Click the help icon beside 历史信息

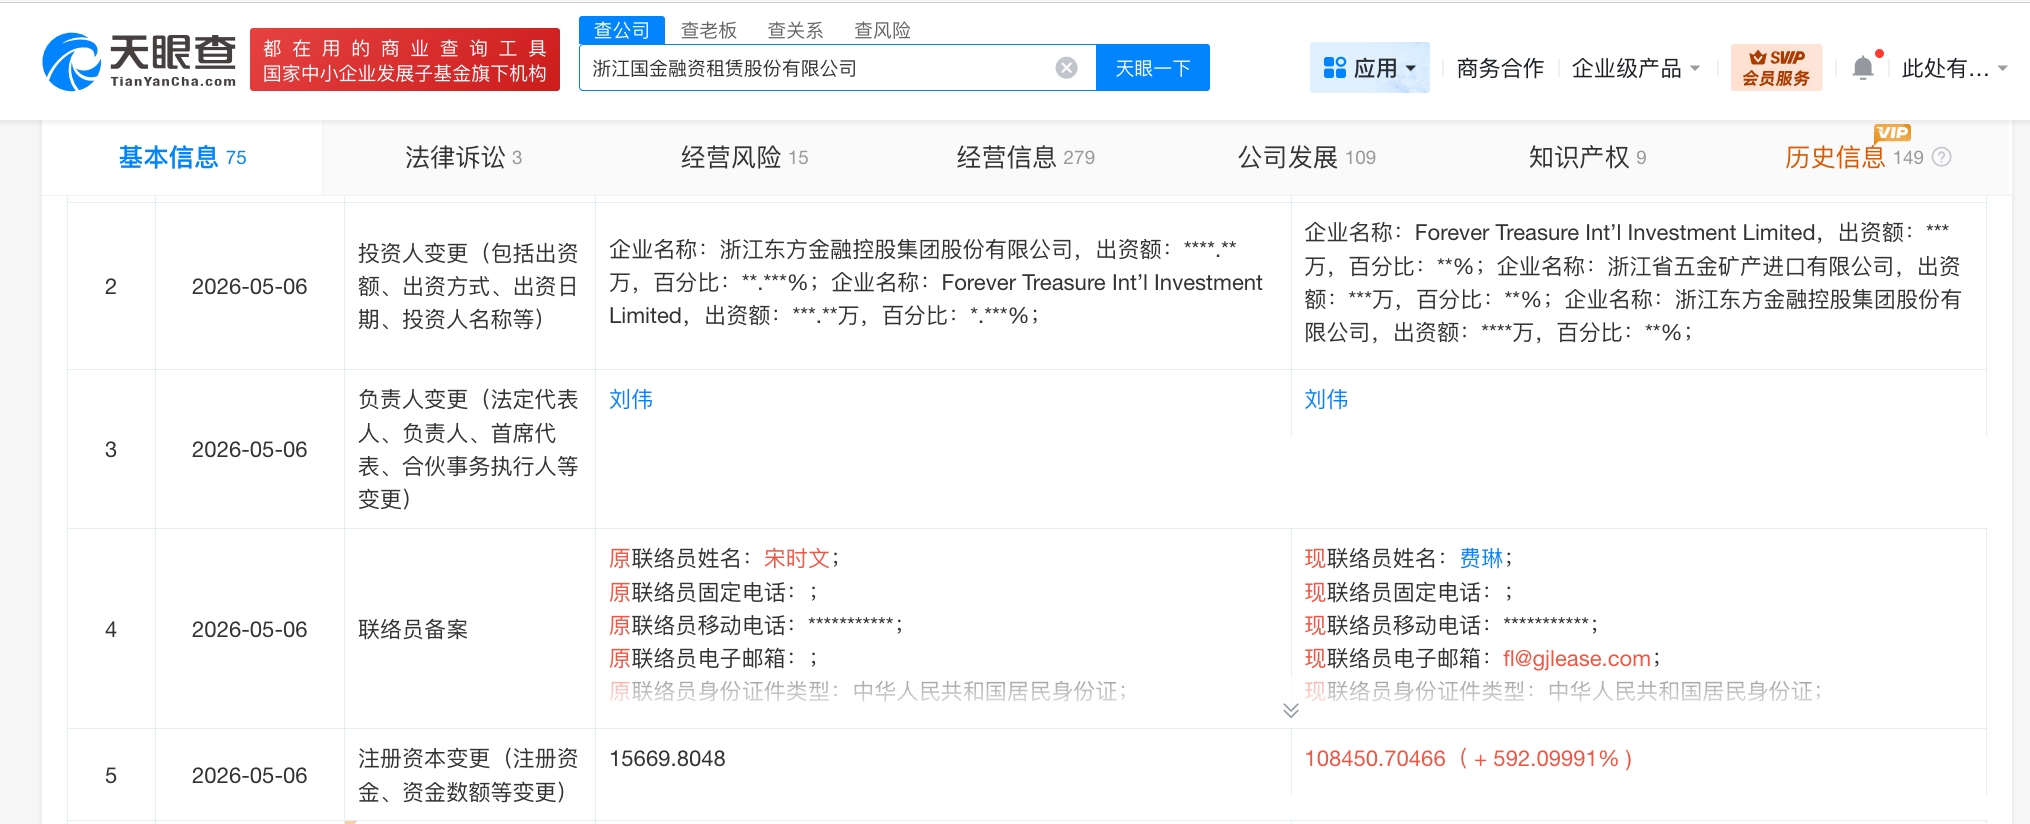tap(1942, 157)
